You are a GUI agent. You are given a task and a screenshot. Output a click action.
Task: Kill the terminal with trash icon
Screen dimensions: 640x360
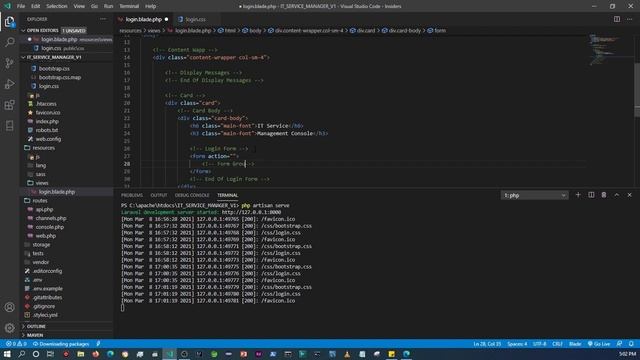click(604, 195)
